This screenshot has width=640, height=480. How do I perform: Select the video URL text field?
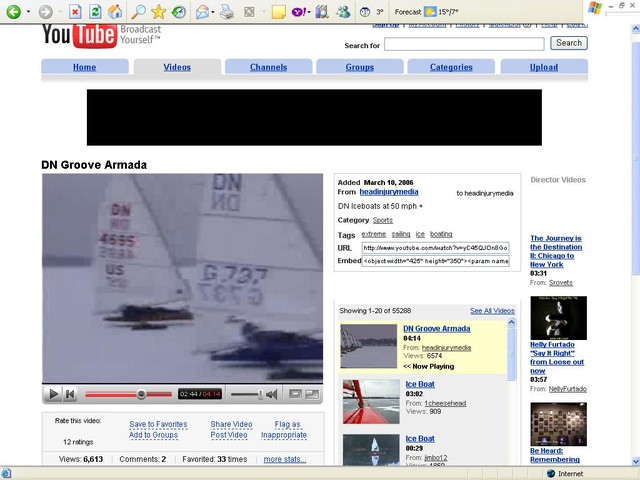coord(436,248)
